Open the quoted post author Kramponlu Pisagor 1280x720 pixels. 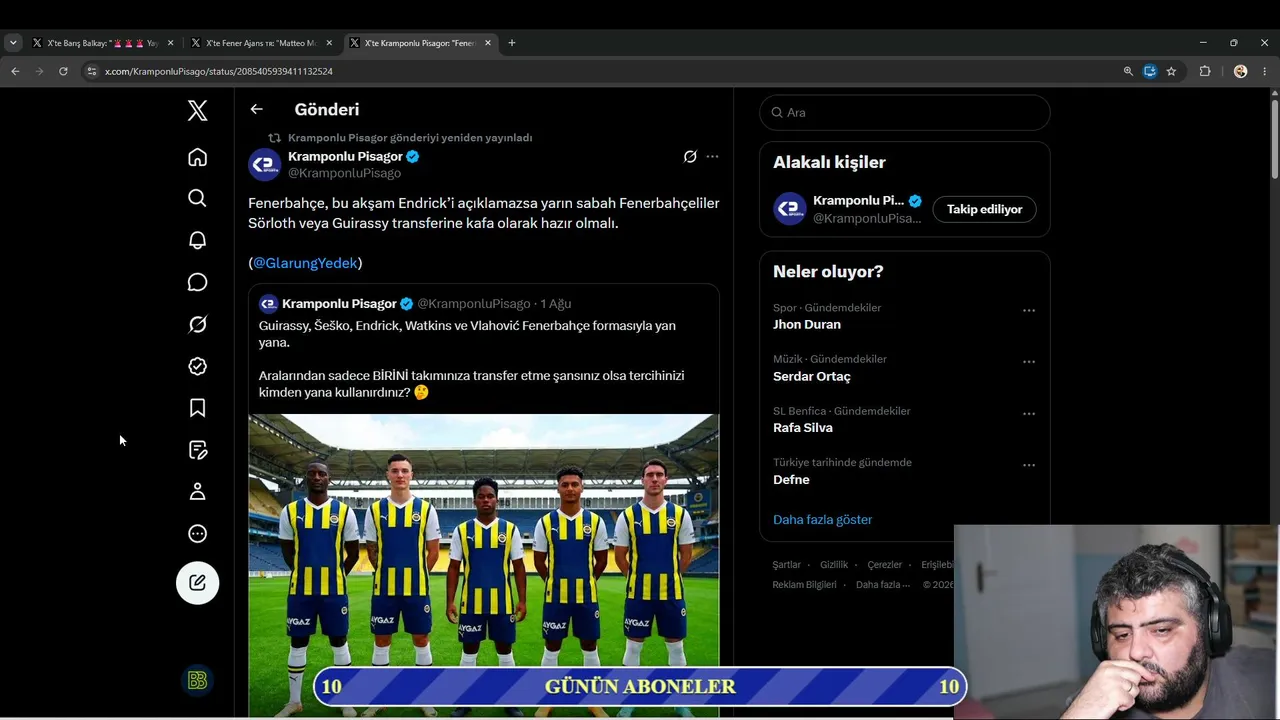pyautogui.click(x=339, y=304)
